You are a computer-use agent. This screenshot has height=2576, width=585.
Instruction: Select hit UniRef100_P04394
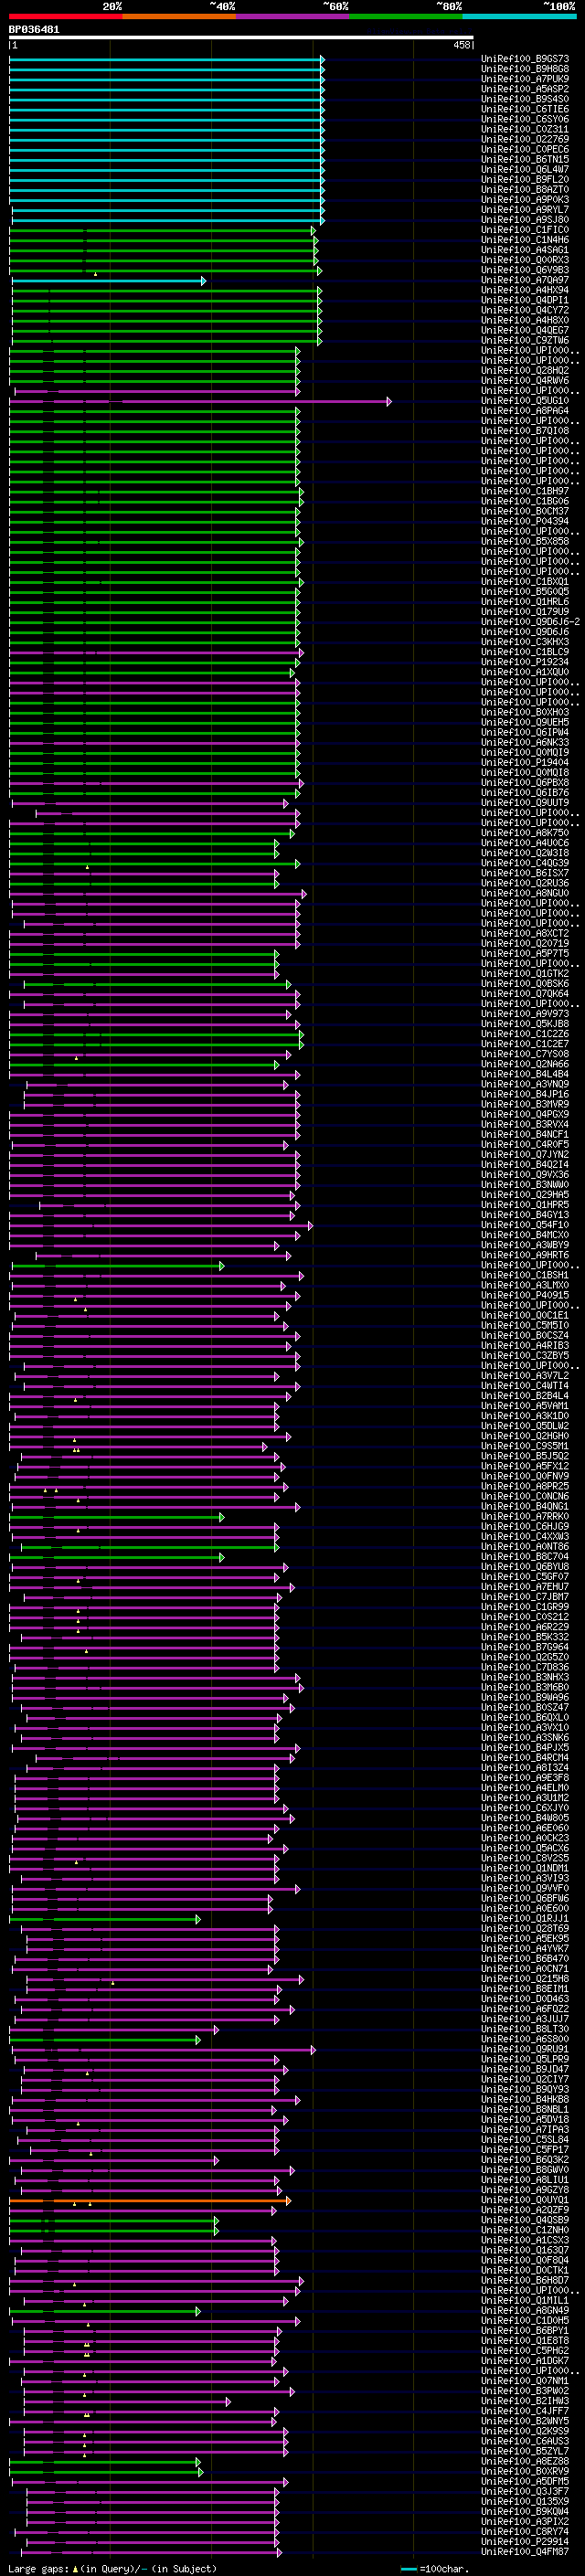coord(524,521)
